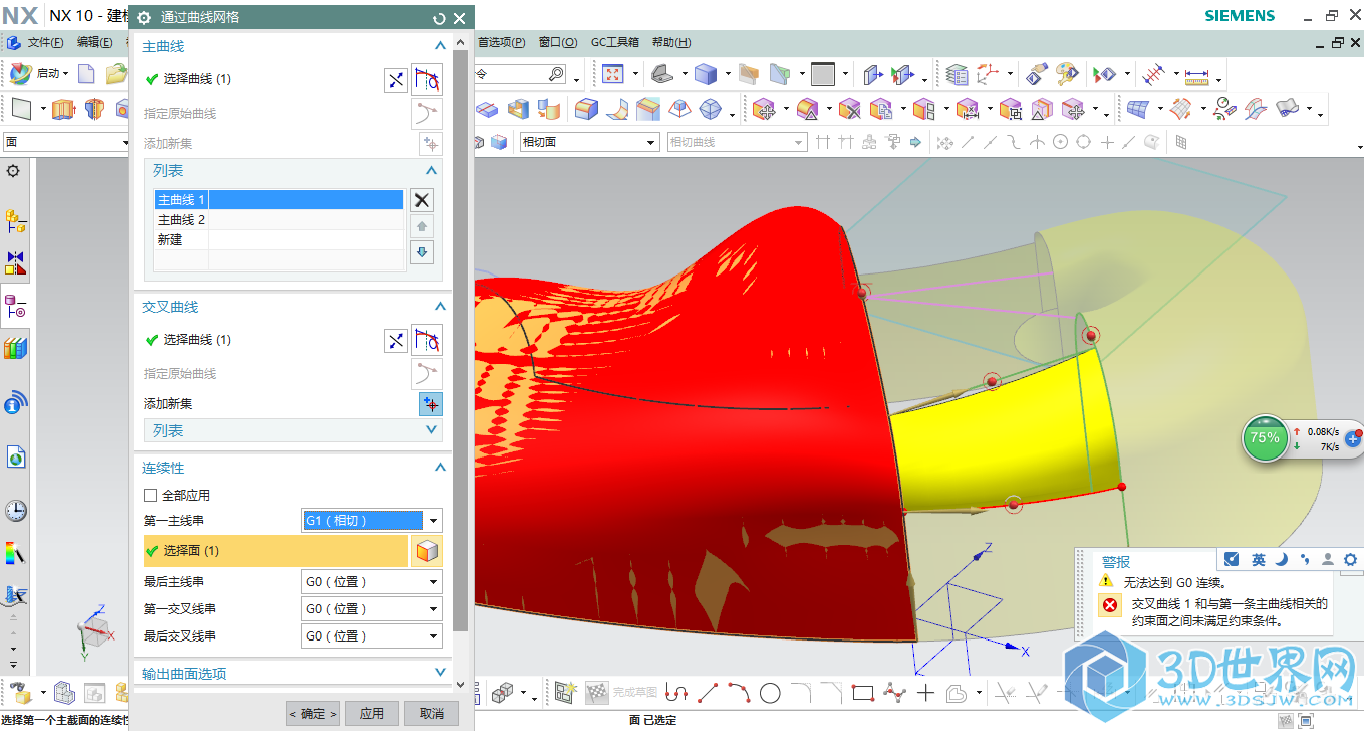Screen dimensions: 1364x731
Task: Click the Reverse Direction icon in 主曲线 section
Action: click(x=396, y=81)
